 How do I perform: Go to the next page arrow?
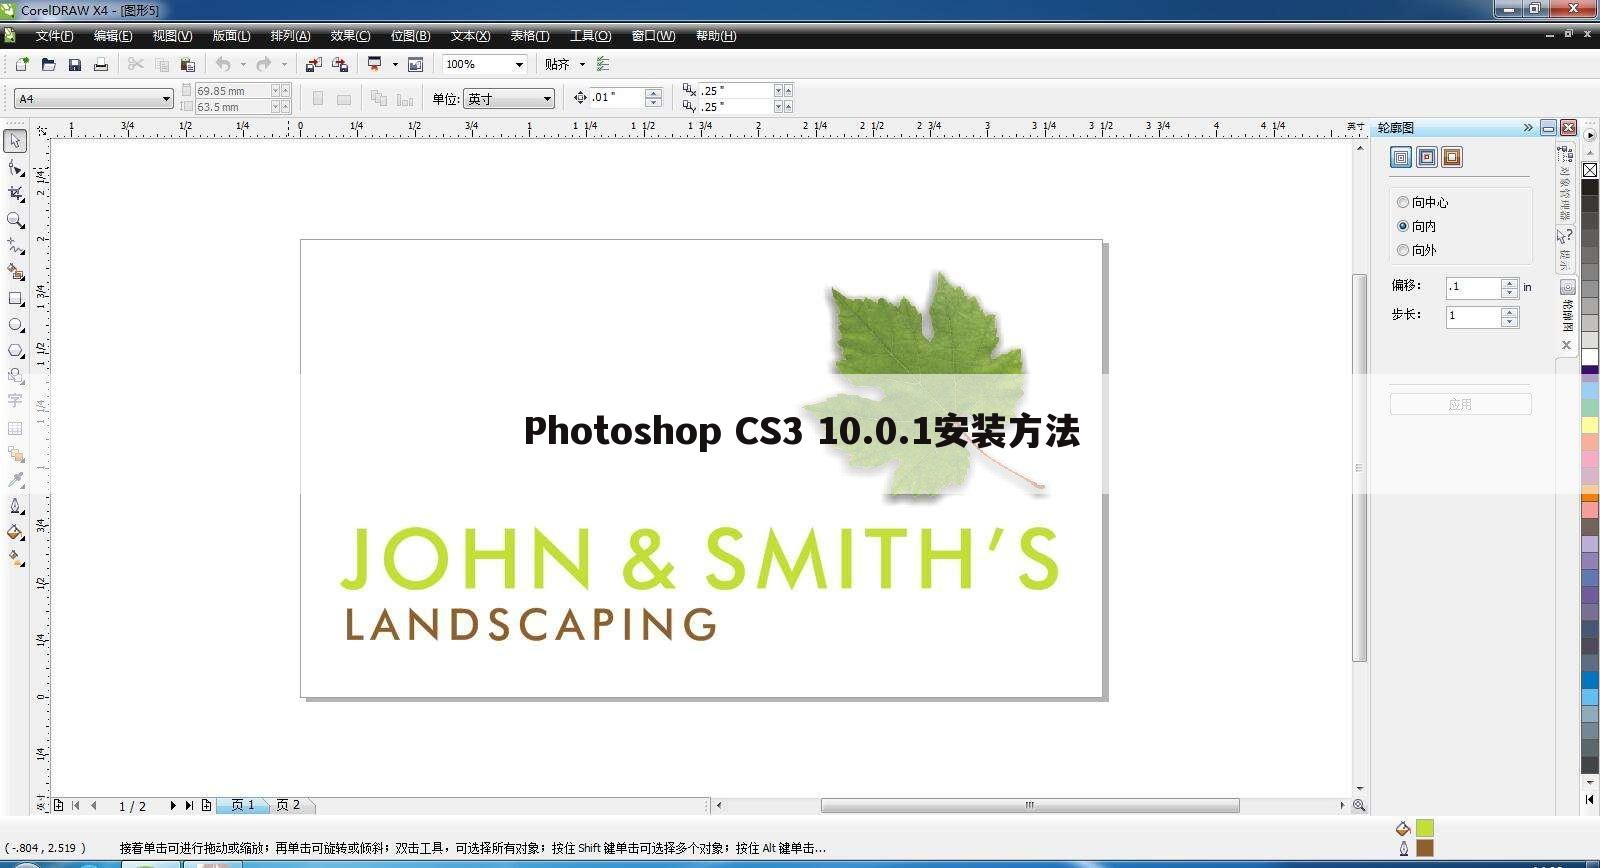[172, 805]
